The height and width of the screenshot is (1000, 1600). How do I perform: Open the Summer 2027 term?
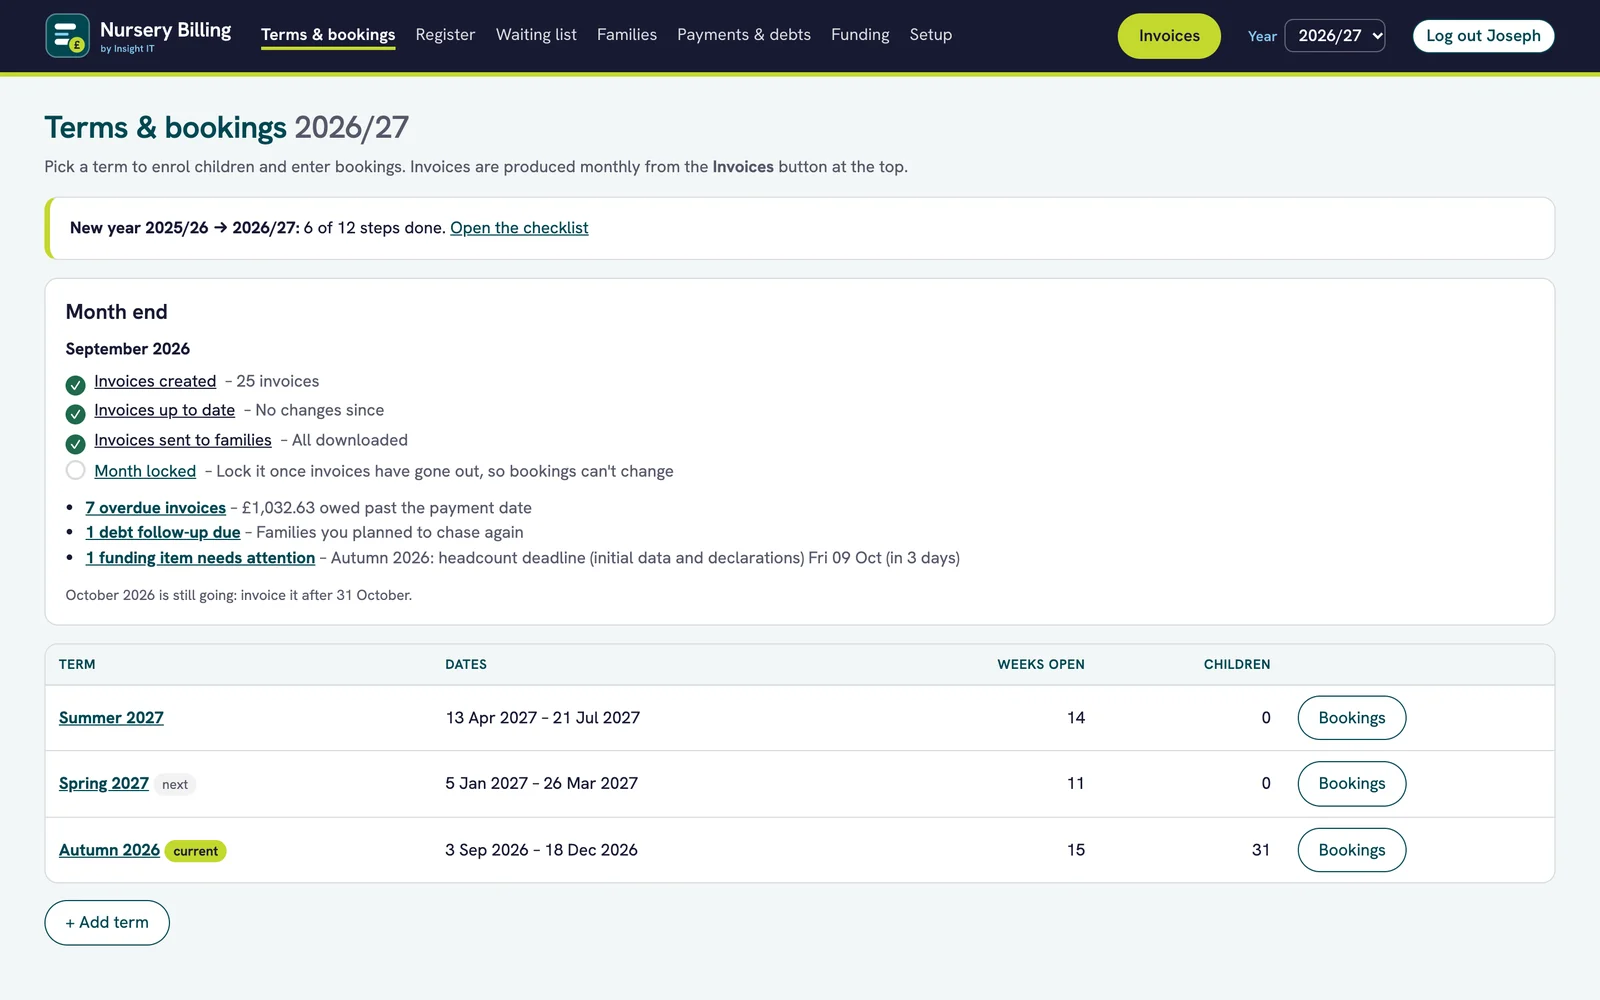111,718
